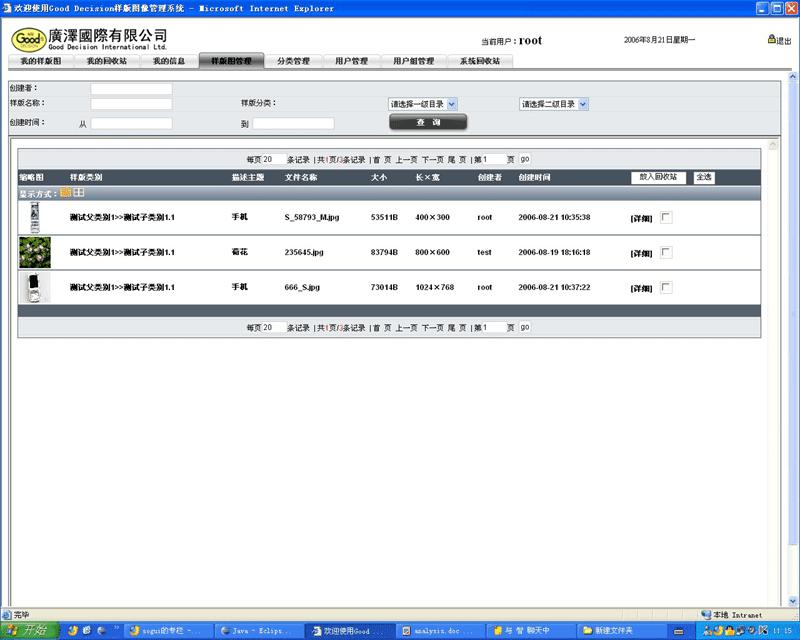Click go button in bottom pagination bar
This screenshot has height=640, width=800.
525,327
